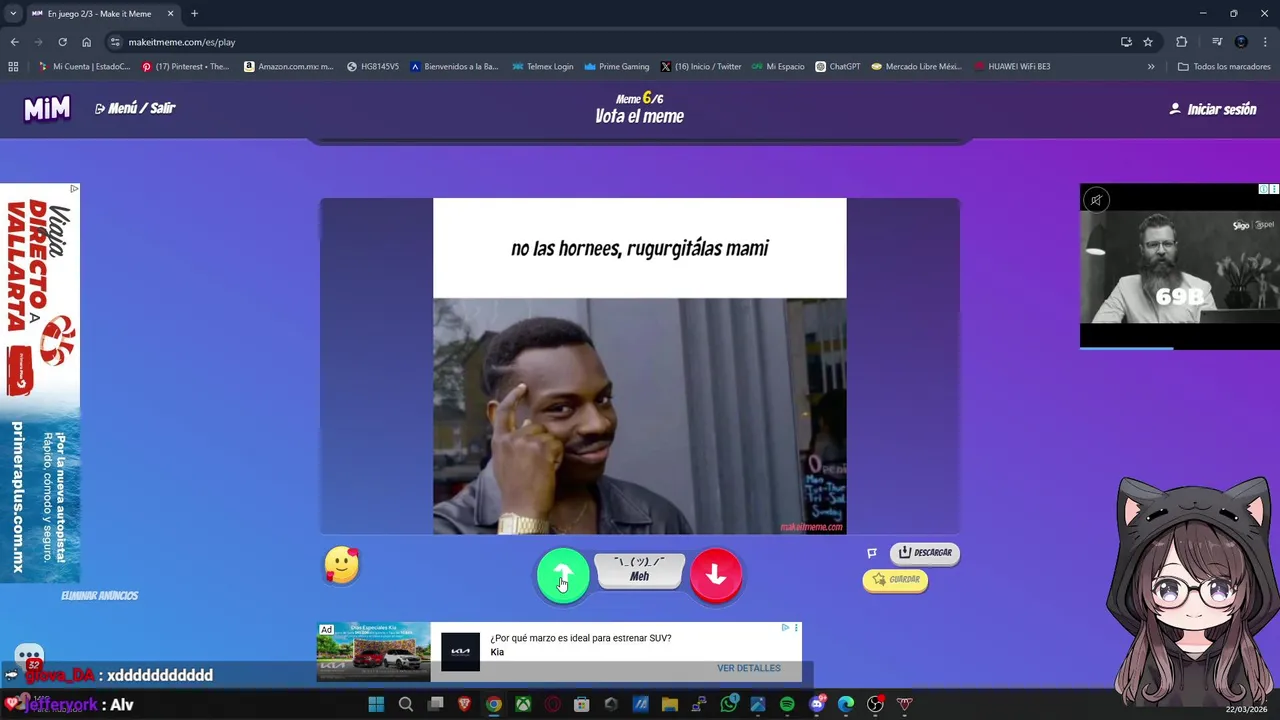Upvote the meme with the green arrow
Image resolution: width=1280 pixels, height=720 pixels.
(563, 575)
